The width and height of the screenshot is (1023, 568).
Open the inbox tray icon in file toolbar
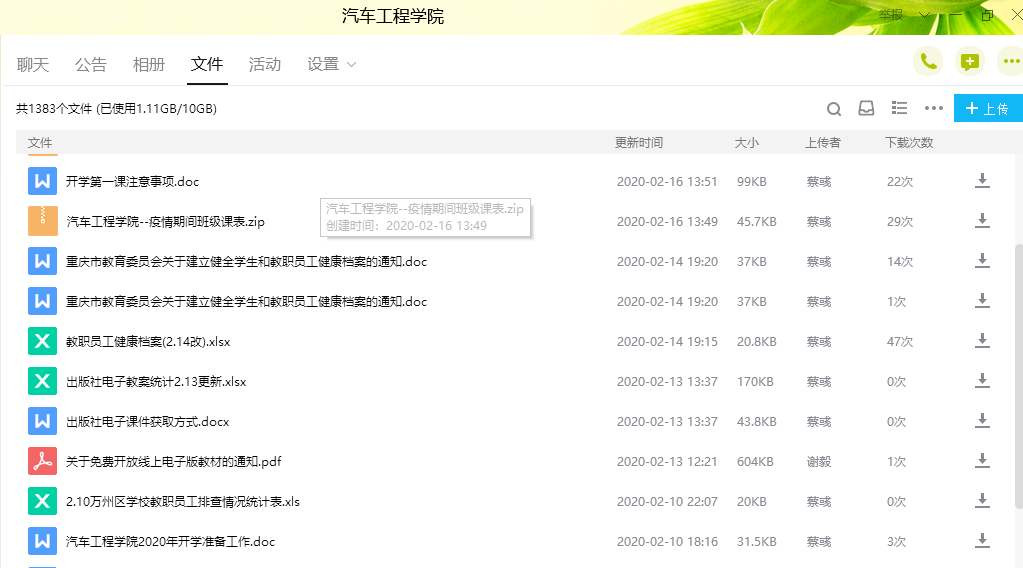[866, 109]
